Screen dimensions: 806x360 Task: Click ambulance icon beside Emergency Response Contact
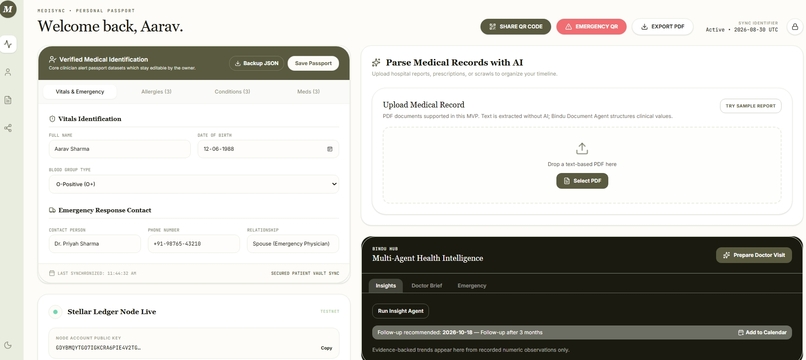pyautogui.click(x=52, y=210)
